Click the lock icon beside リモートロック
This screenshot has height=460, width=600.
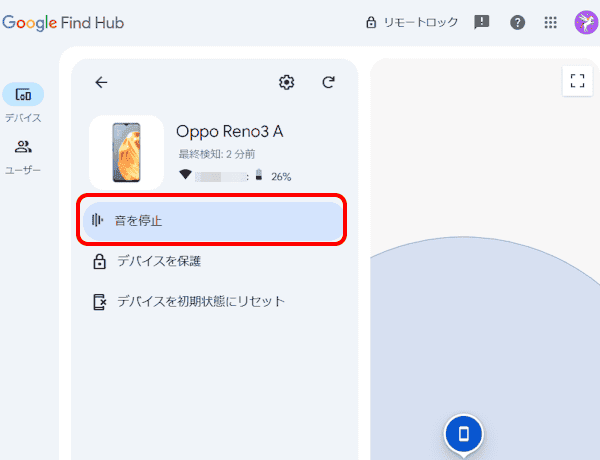[x=372, y=22]
